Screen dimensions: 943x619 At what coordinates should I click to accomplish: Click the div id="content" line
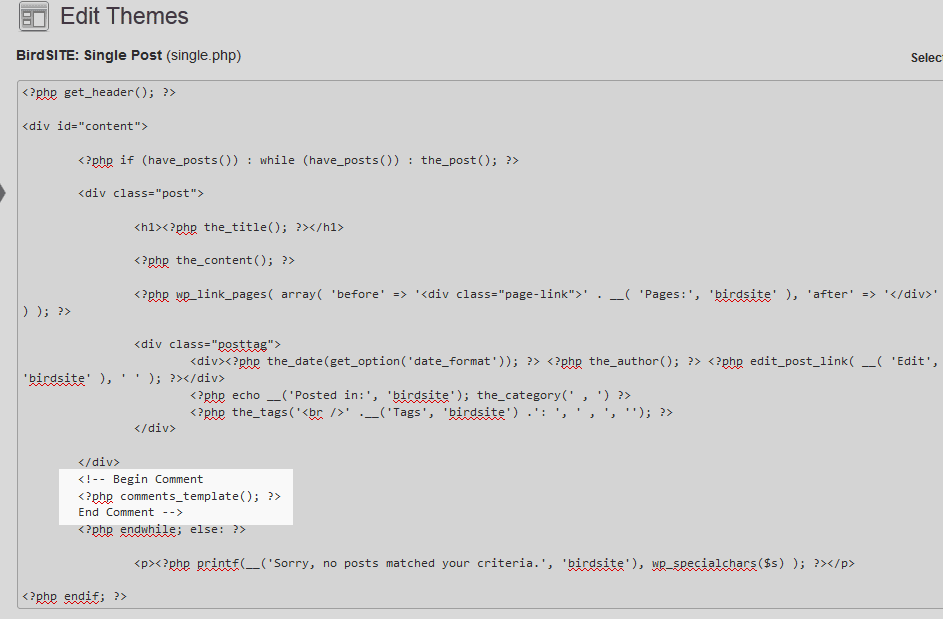coord(85,126)
